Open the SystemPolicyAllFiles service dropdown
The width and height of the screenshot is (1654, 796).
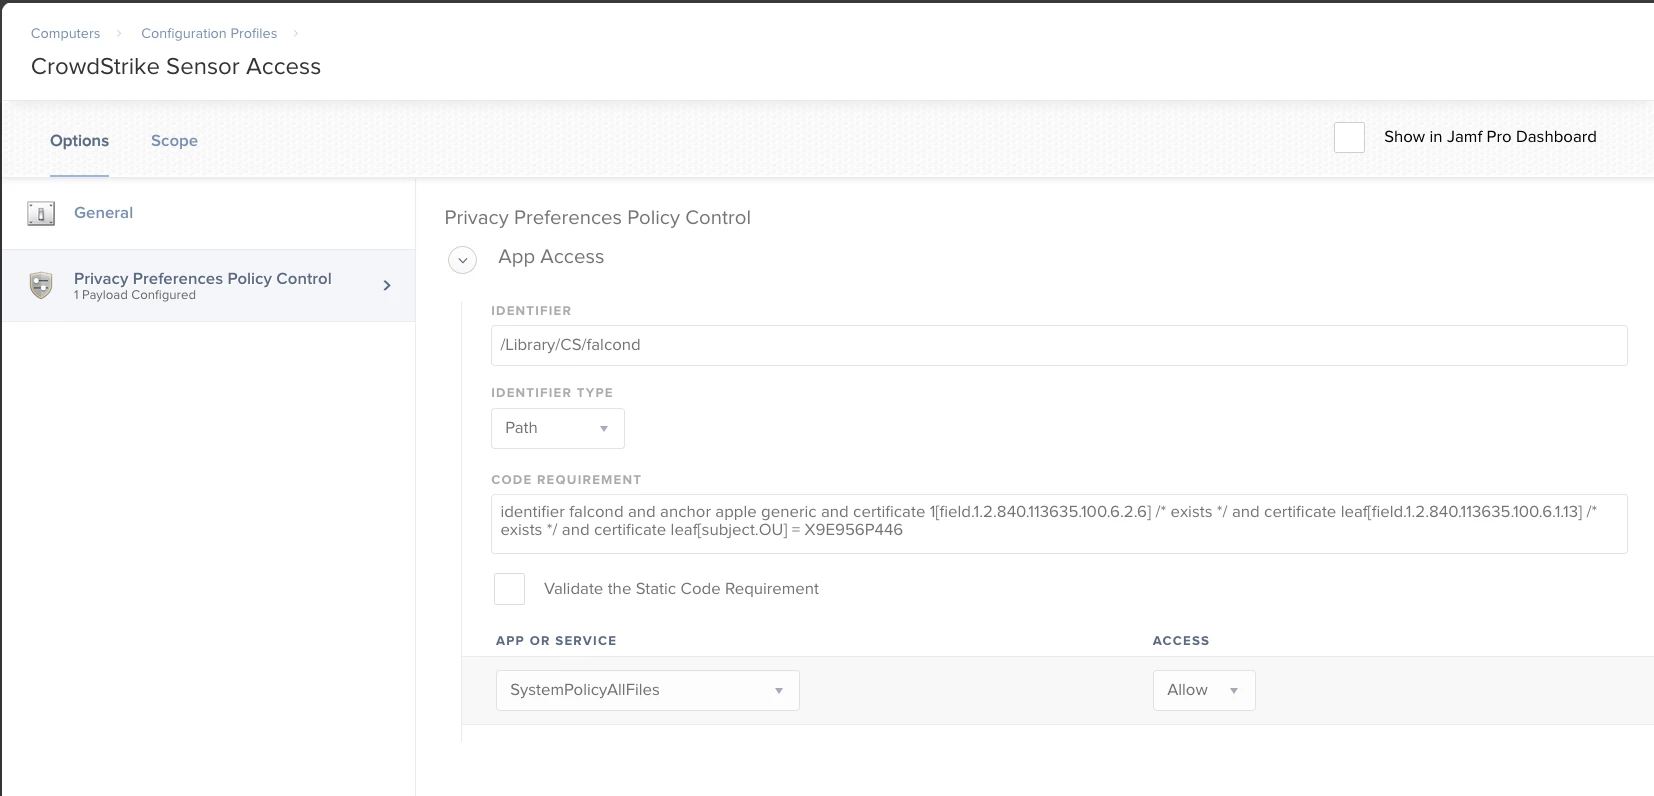[648, 690]
